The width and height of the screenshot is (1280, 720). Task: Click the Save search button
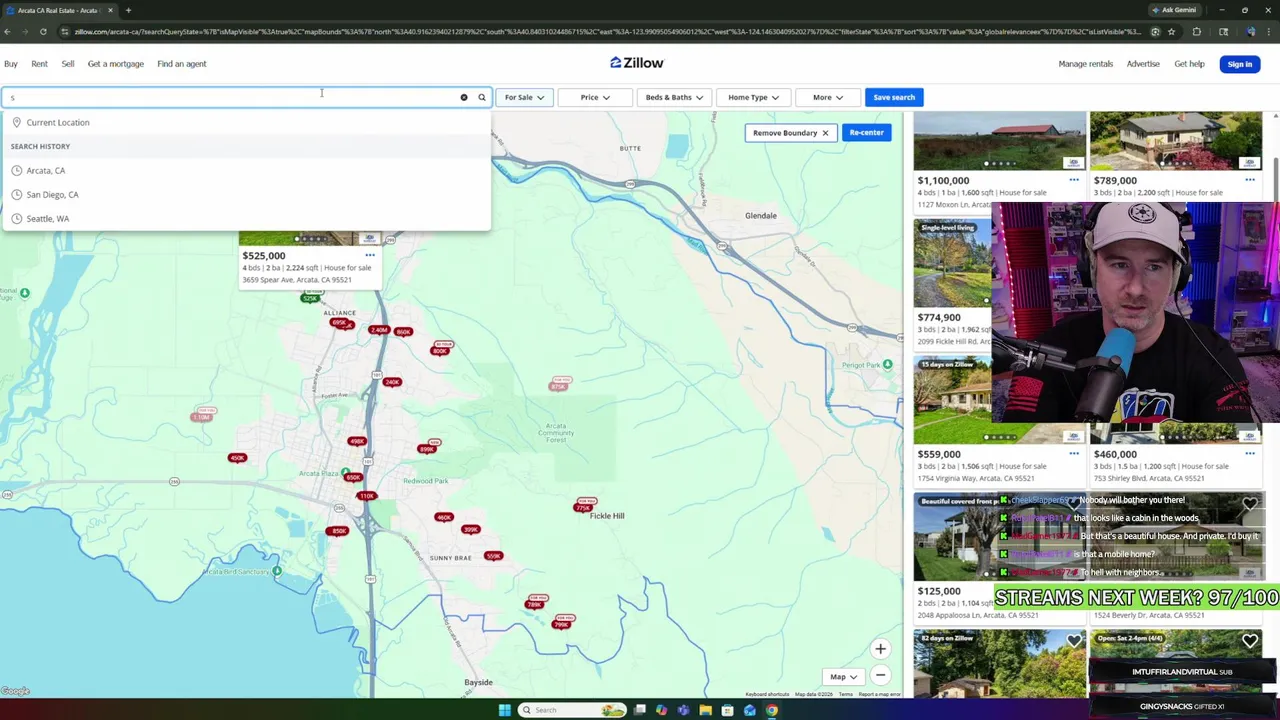[893, 97]
